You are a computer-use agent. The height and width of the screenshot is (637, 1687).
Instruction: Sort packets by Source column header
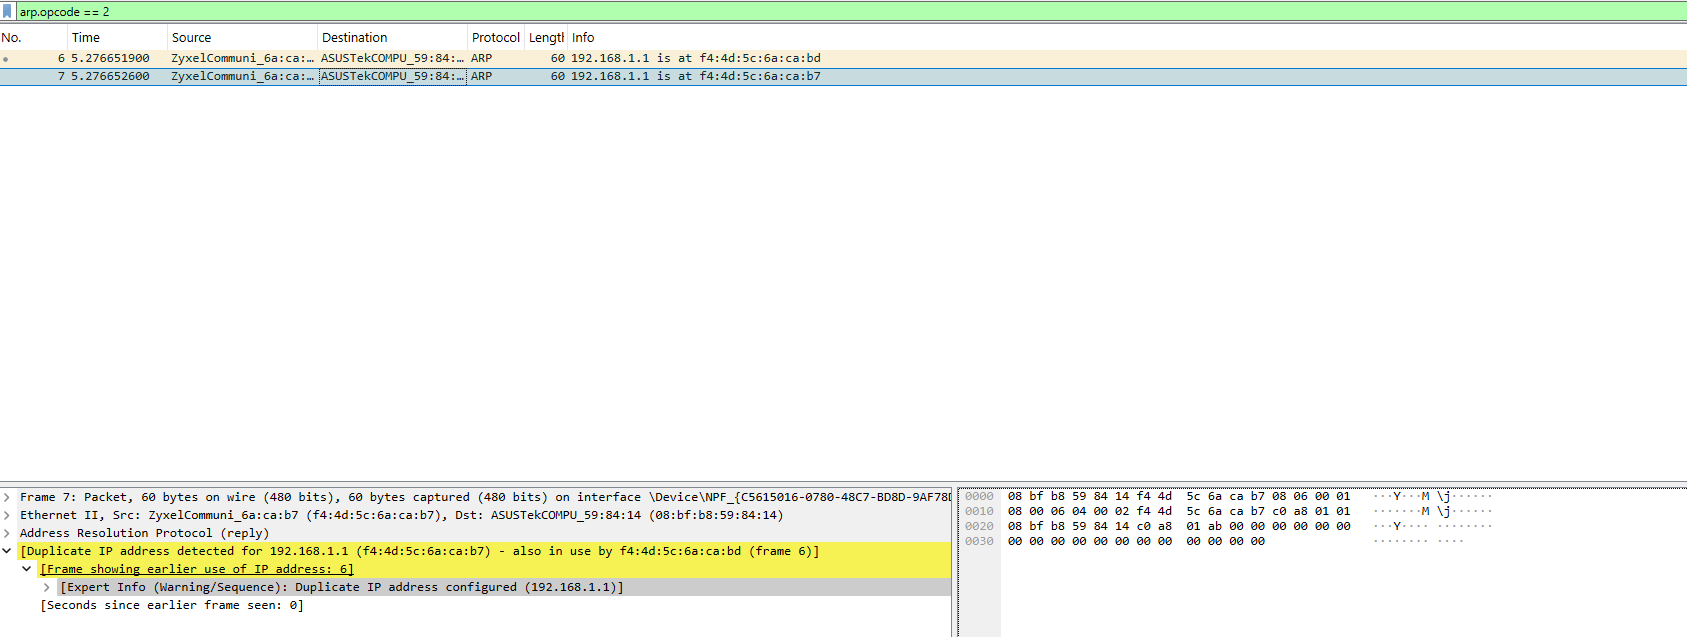coord(242,38)
